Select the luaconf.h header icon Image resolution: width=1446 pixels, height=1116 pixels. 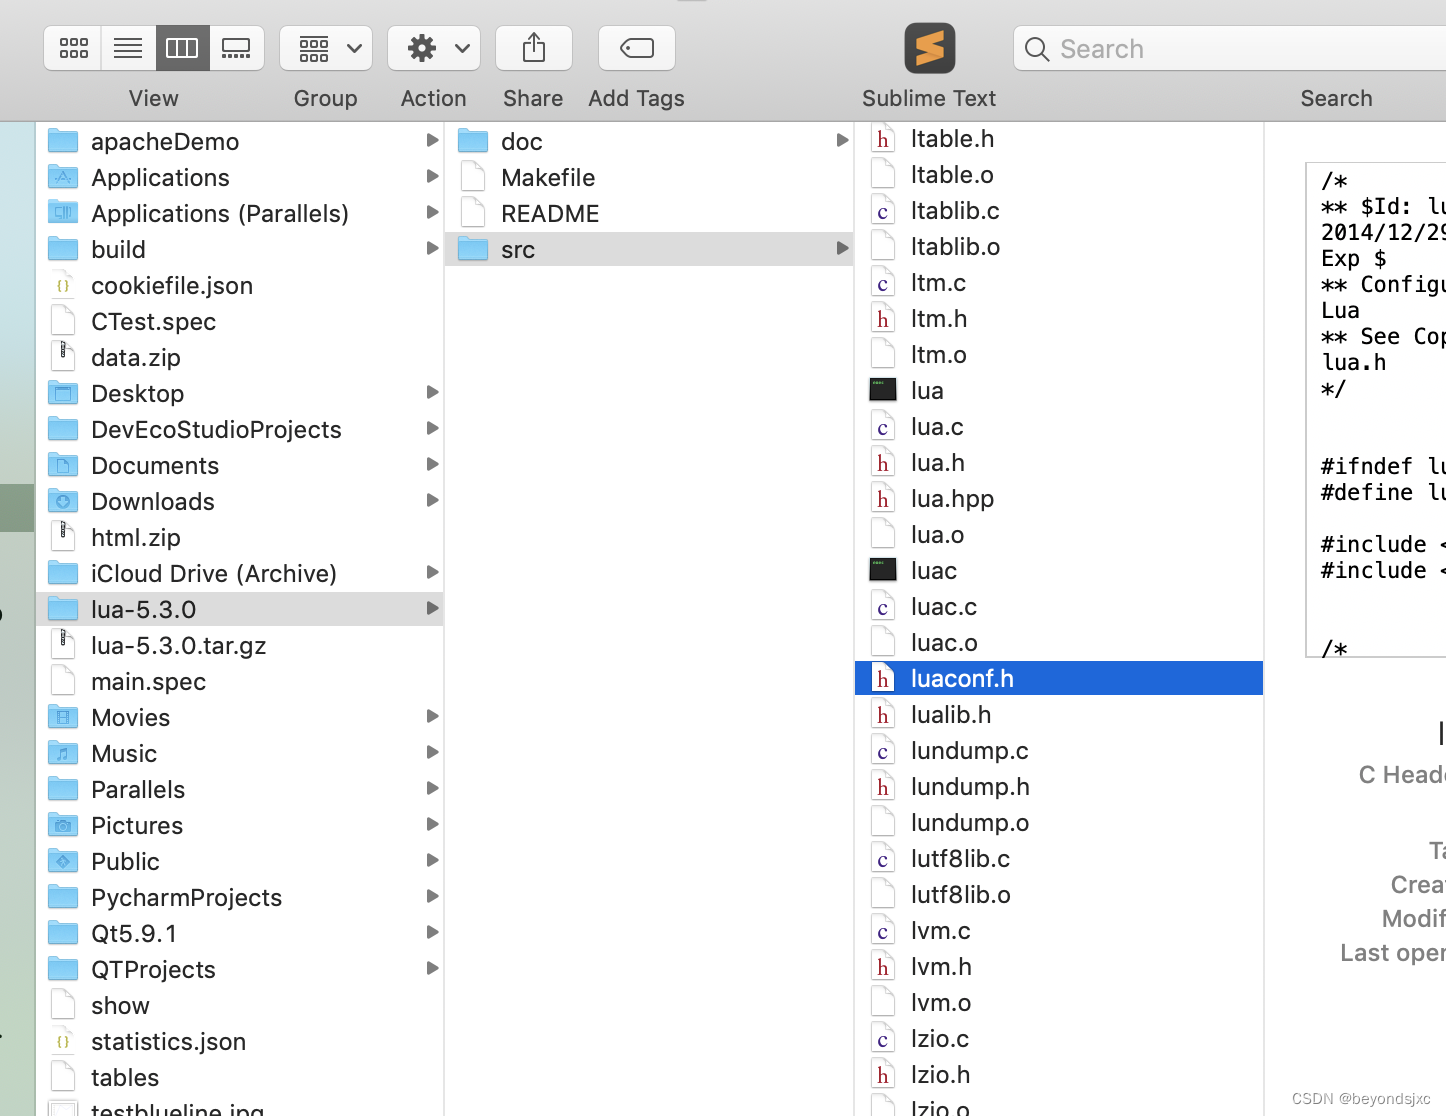[x=883, y=679]
